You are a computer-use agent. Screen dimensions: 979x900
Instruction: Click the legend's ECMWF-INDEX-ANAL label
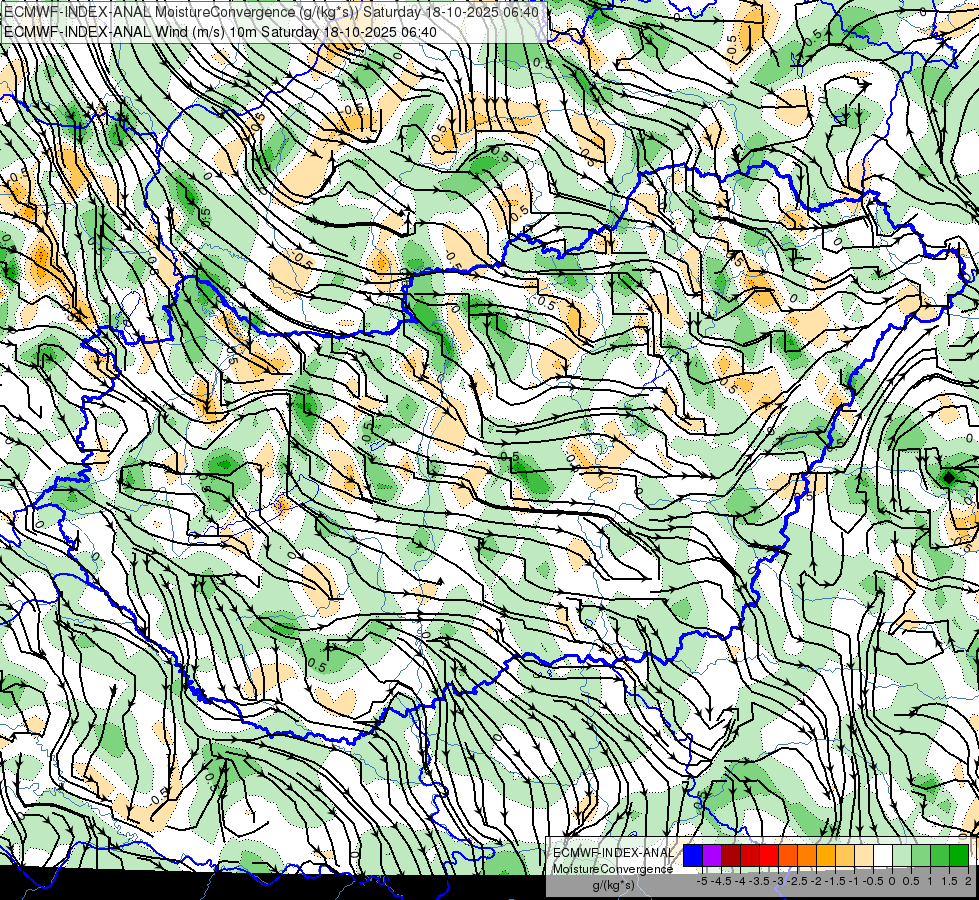(x=614, y=853)
